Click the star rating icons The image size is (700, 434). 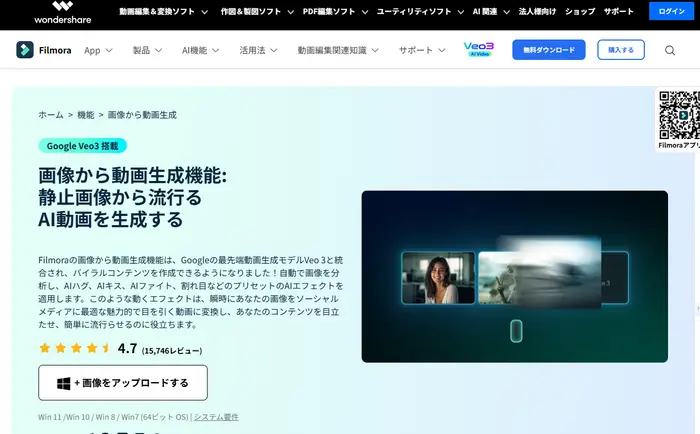click(74, 349)
